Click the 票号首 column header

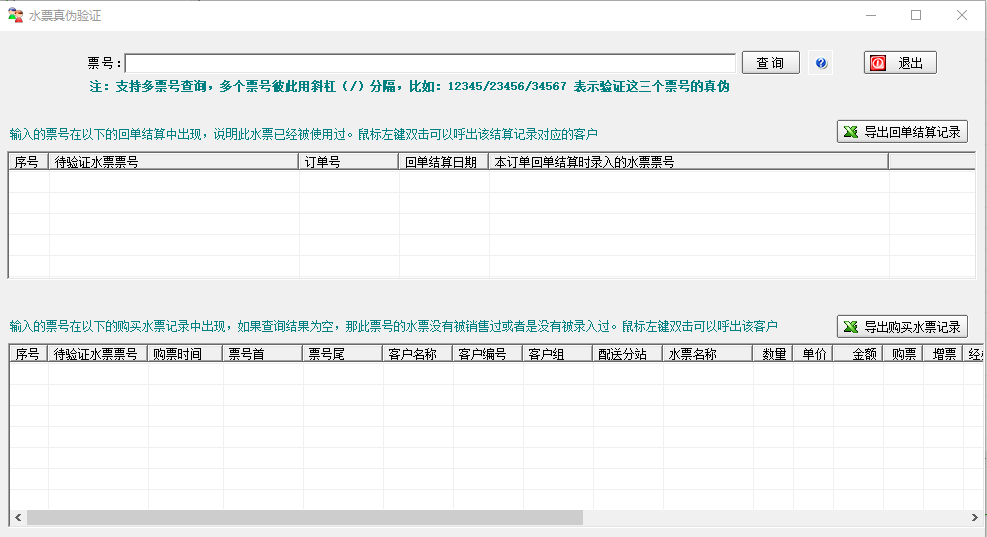pos(262,354)
